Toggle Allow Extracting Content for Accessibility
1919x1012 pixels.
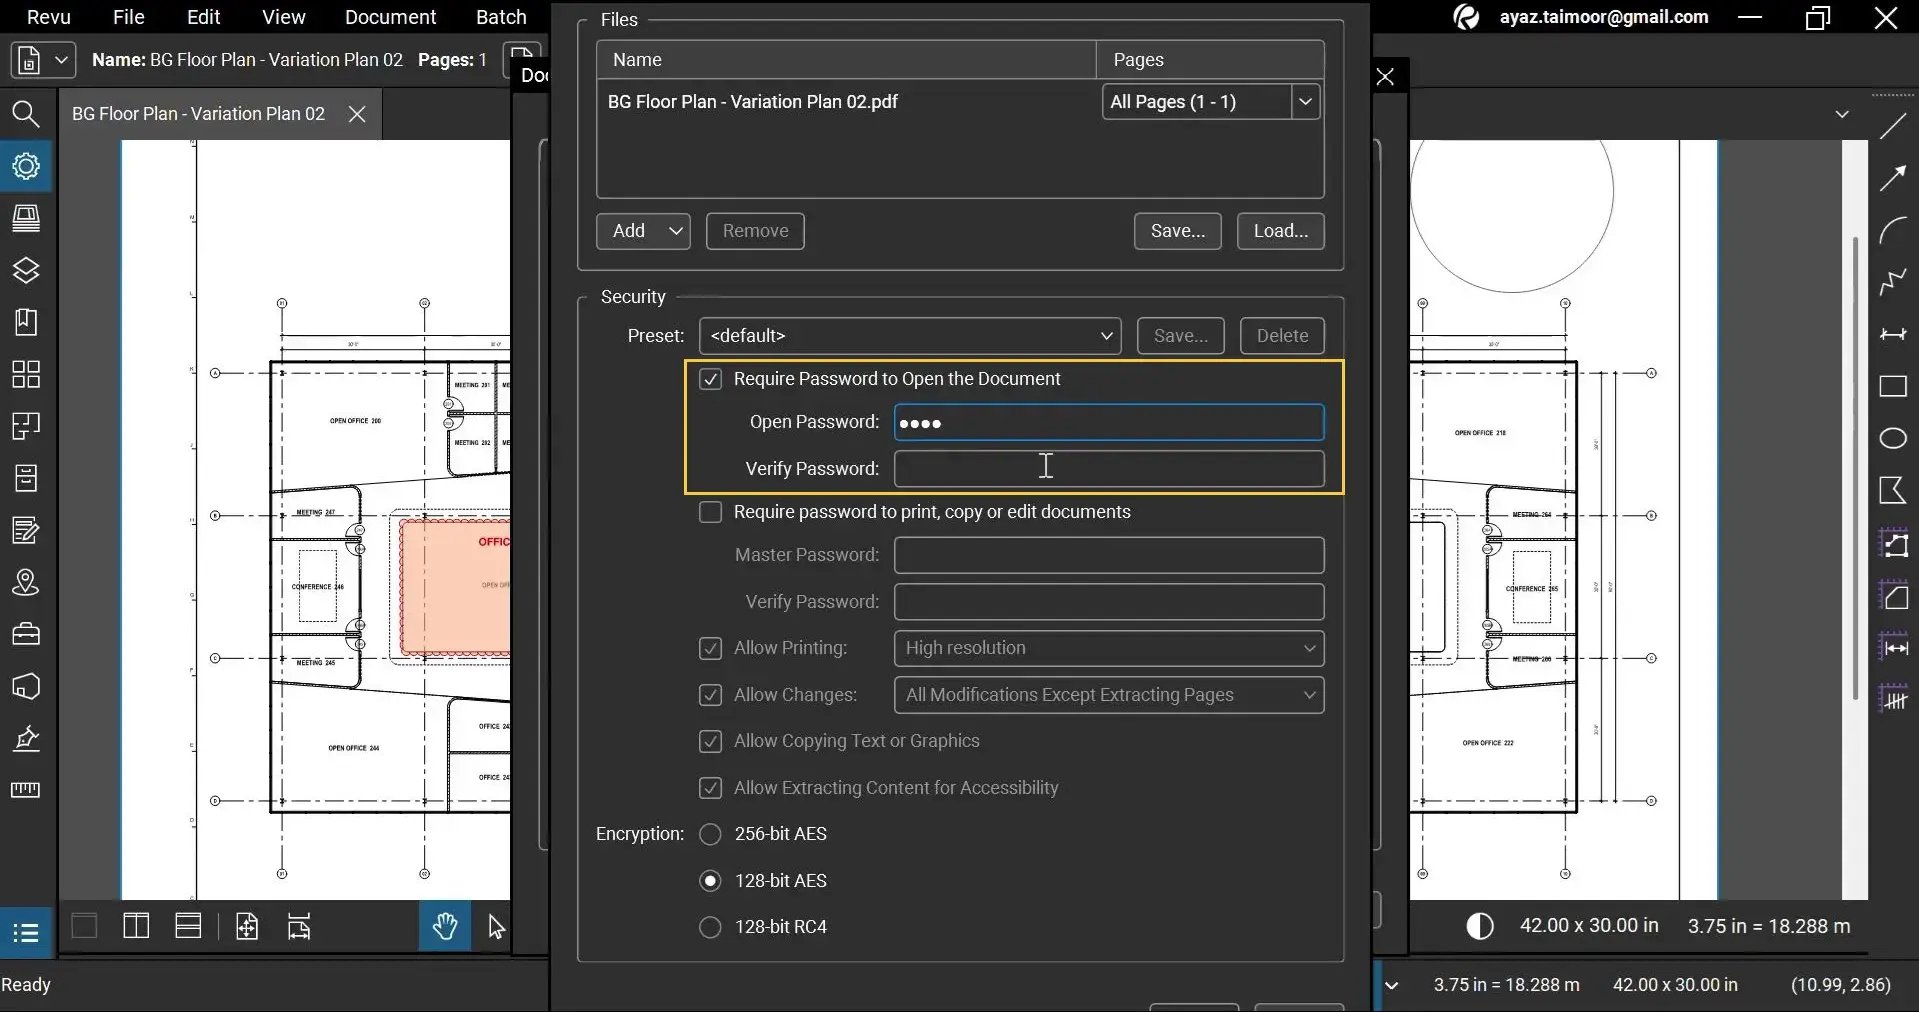710,788
